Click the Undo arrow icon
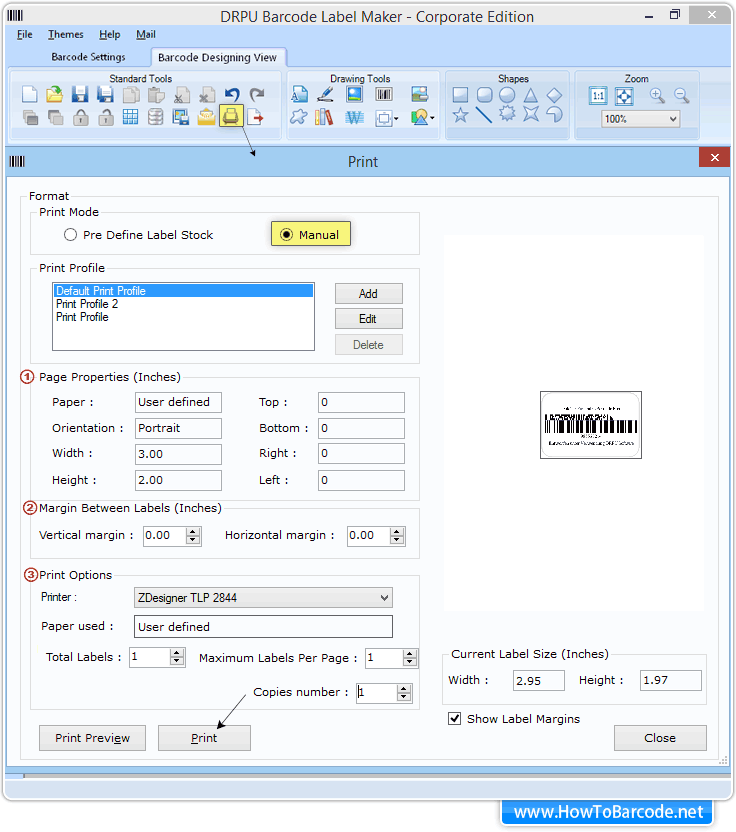736x832 pixels. point(232,95)
